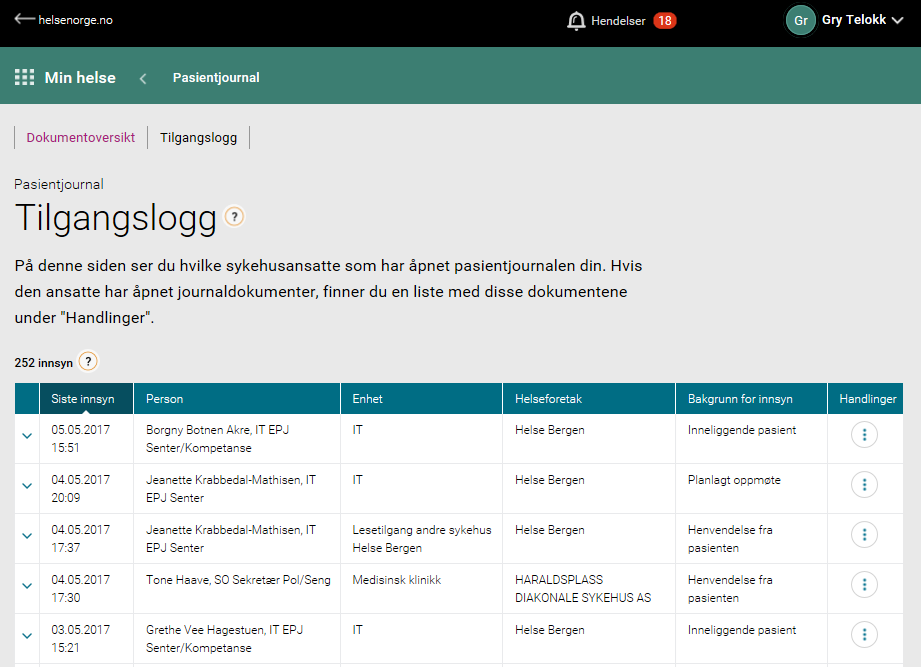This screenshot has width=921, height=667.
Task: Open actions menu for 04.05.2017 20:09 row
Action: (864, 485)
